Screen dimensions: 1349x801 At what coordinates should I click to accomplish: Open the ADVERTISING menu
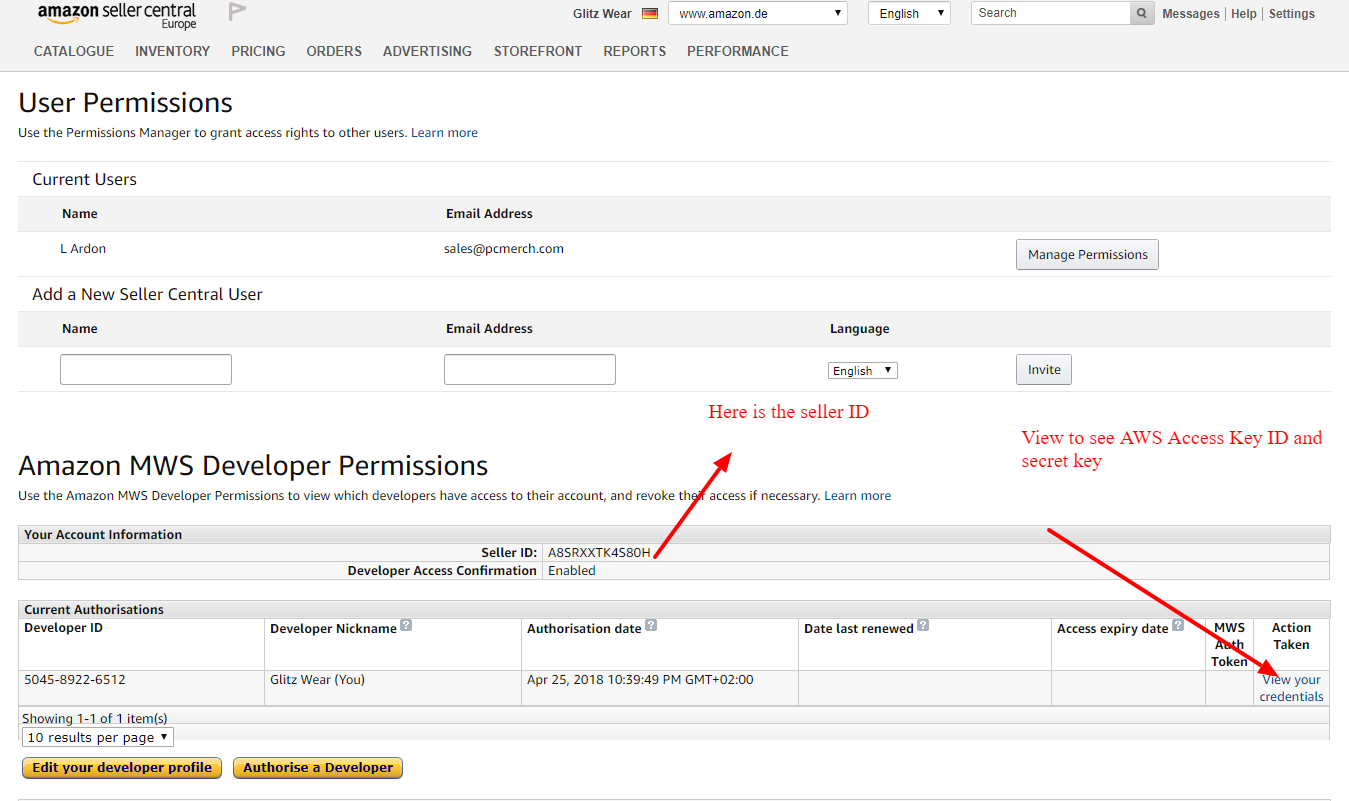[x=427, y=51]
